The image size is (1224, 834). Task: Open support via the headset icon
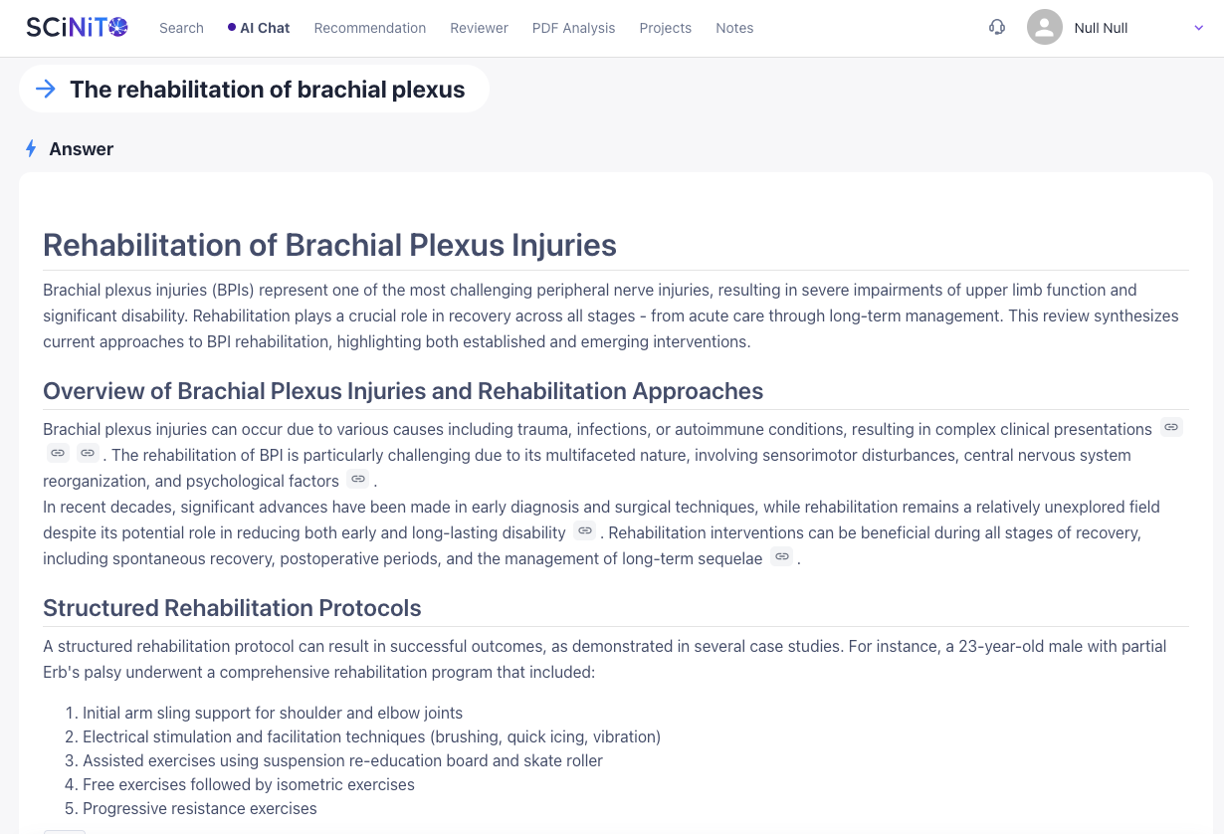[x=996, y=27]
